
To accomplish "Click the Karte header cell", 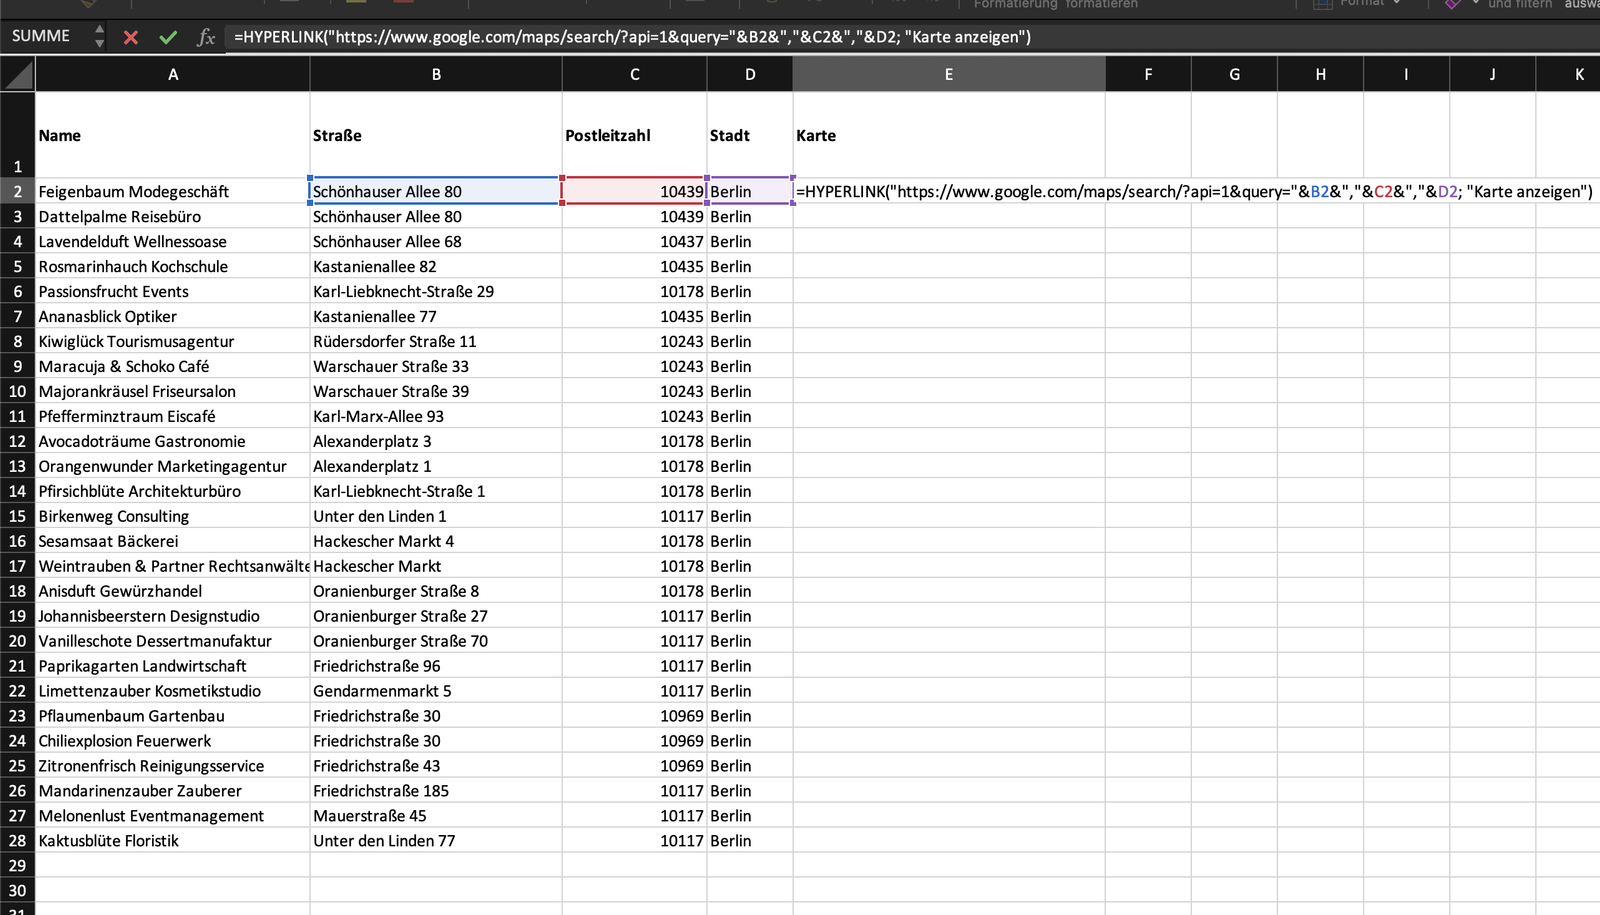I will click(x=949, y=135).
